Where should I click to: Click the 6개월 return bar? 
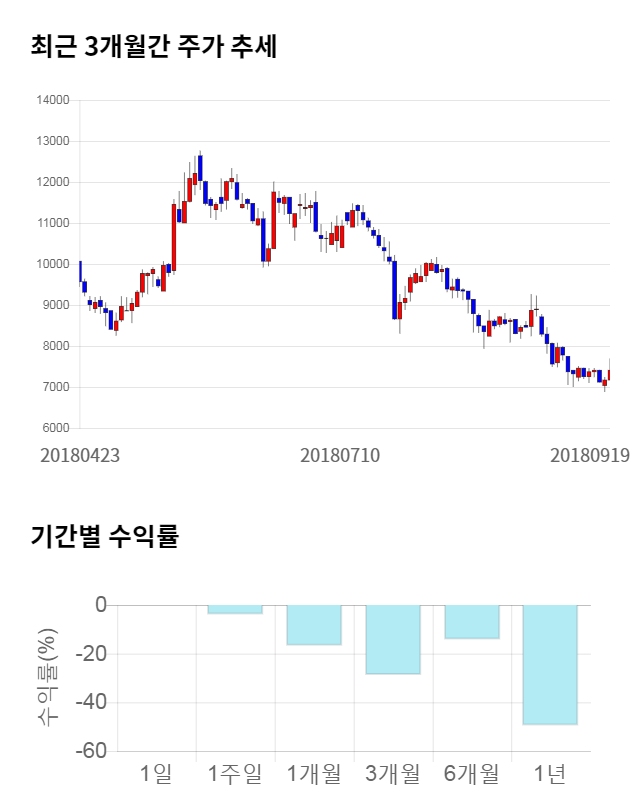click(472, 622)
